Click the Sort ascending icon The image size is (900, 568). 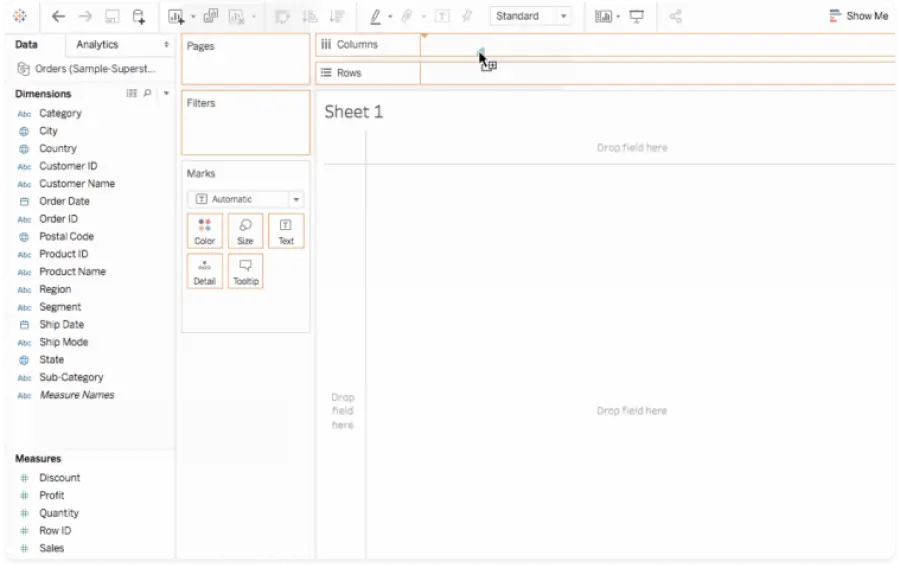point(310,17)
